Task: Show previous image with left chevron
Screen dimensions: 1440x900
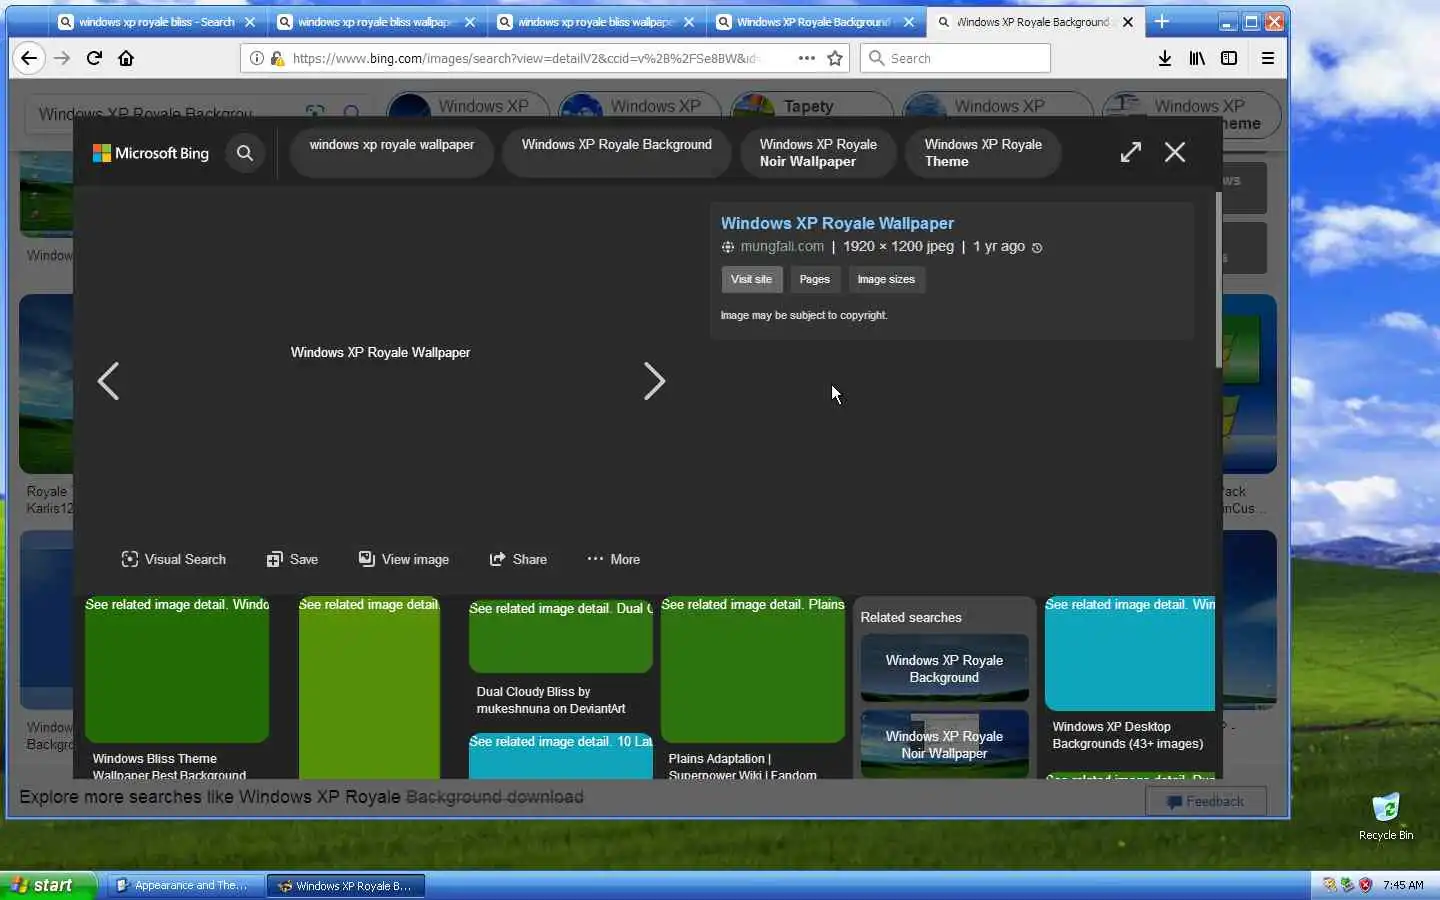Action: click(x=108, y=381)
